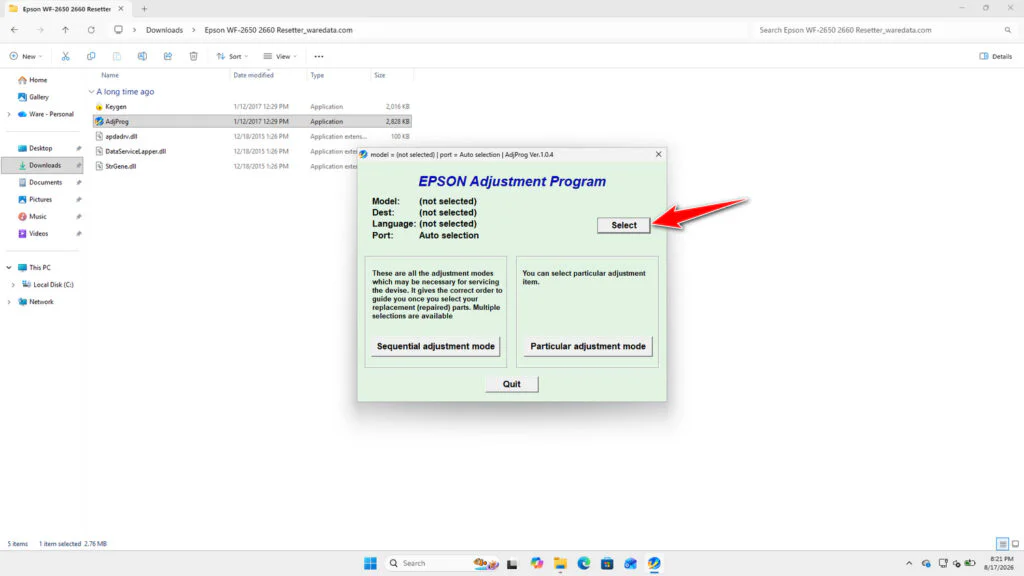Select Gallery in navigation pane
The height and width of the screenshot is (576, 1024).
(33, 97)
